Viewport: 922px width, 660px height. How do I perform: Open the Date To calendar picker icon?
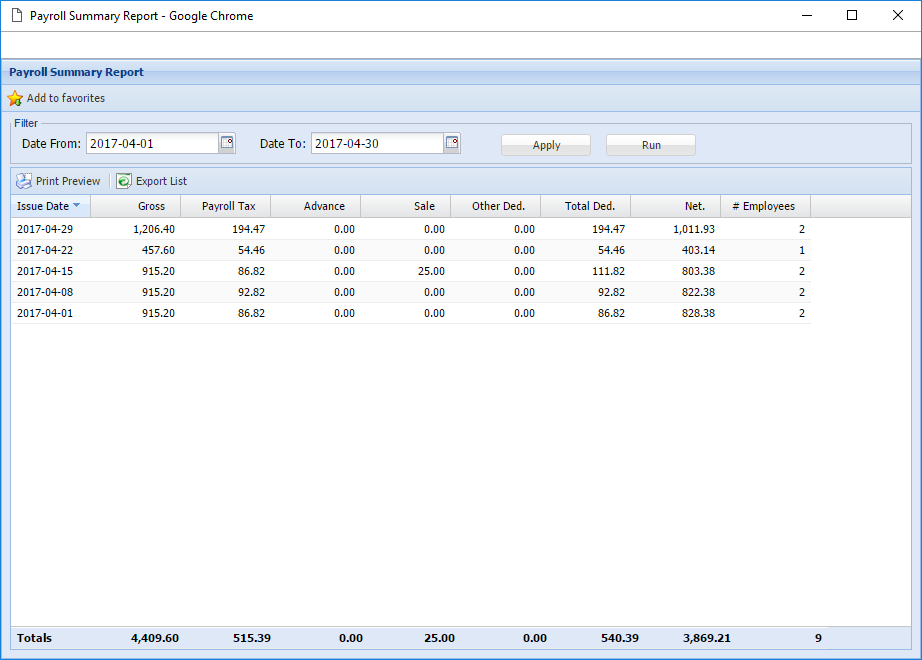click(452, 142)
